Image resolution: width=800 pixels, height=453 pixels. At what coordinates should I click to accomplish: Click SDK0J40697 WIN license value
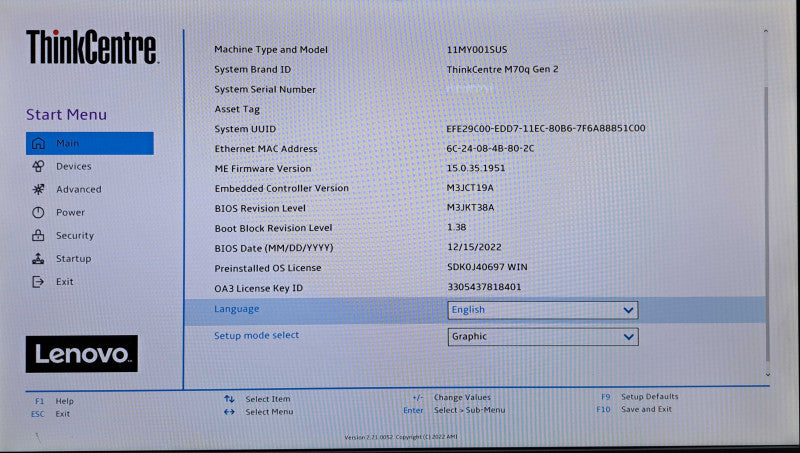[x=487, y=267]
